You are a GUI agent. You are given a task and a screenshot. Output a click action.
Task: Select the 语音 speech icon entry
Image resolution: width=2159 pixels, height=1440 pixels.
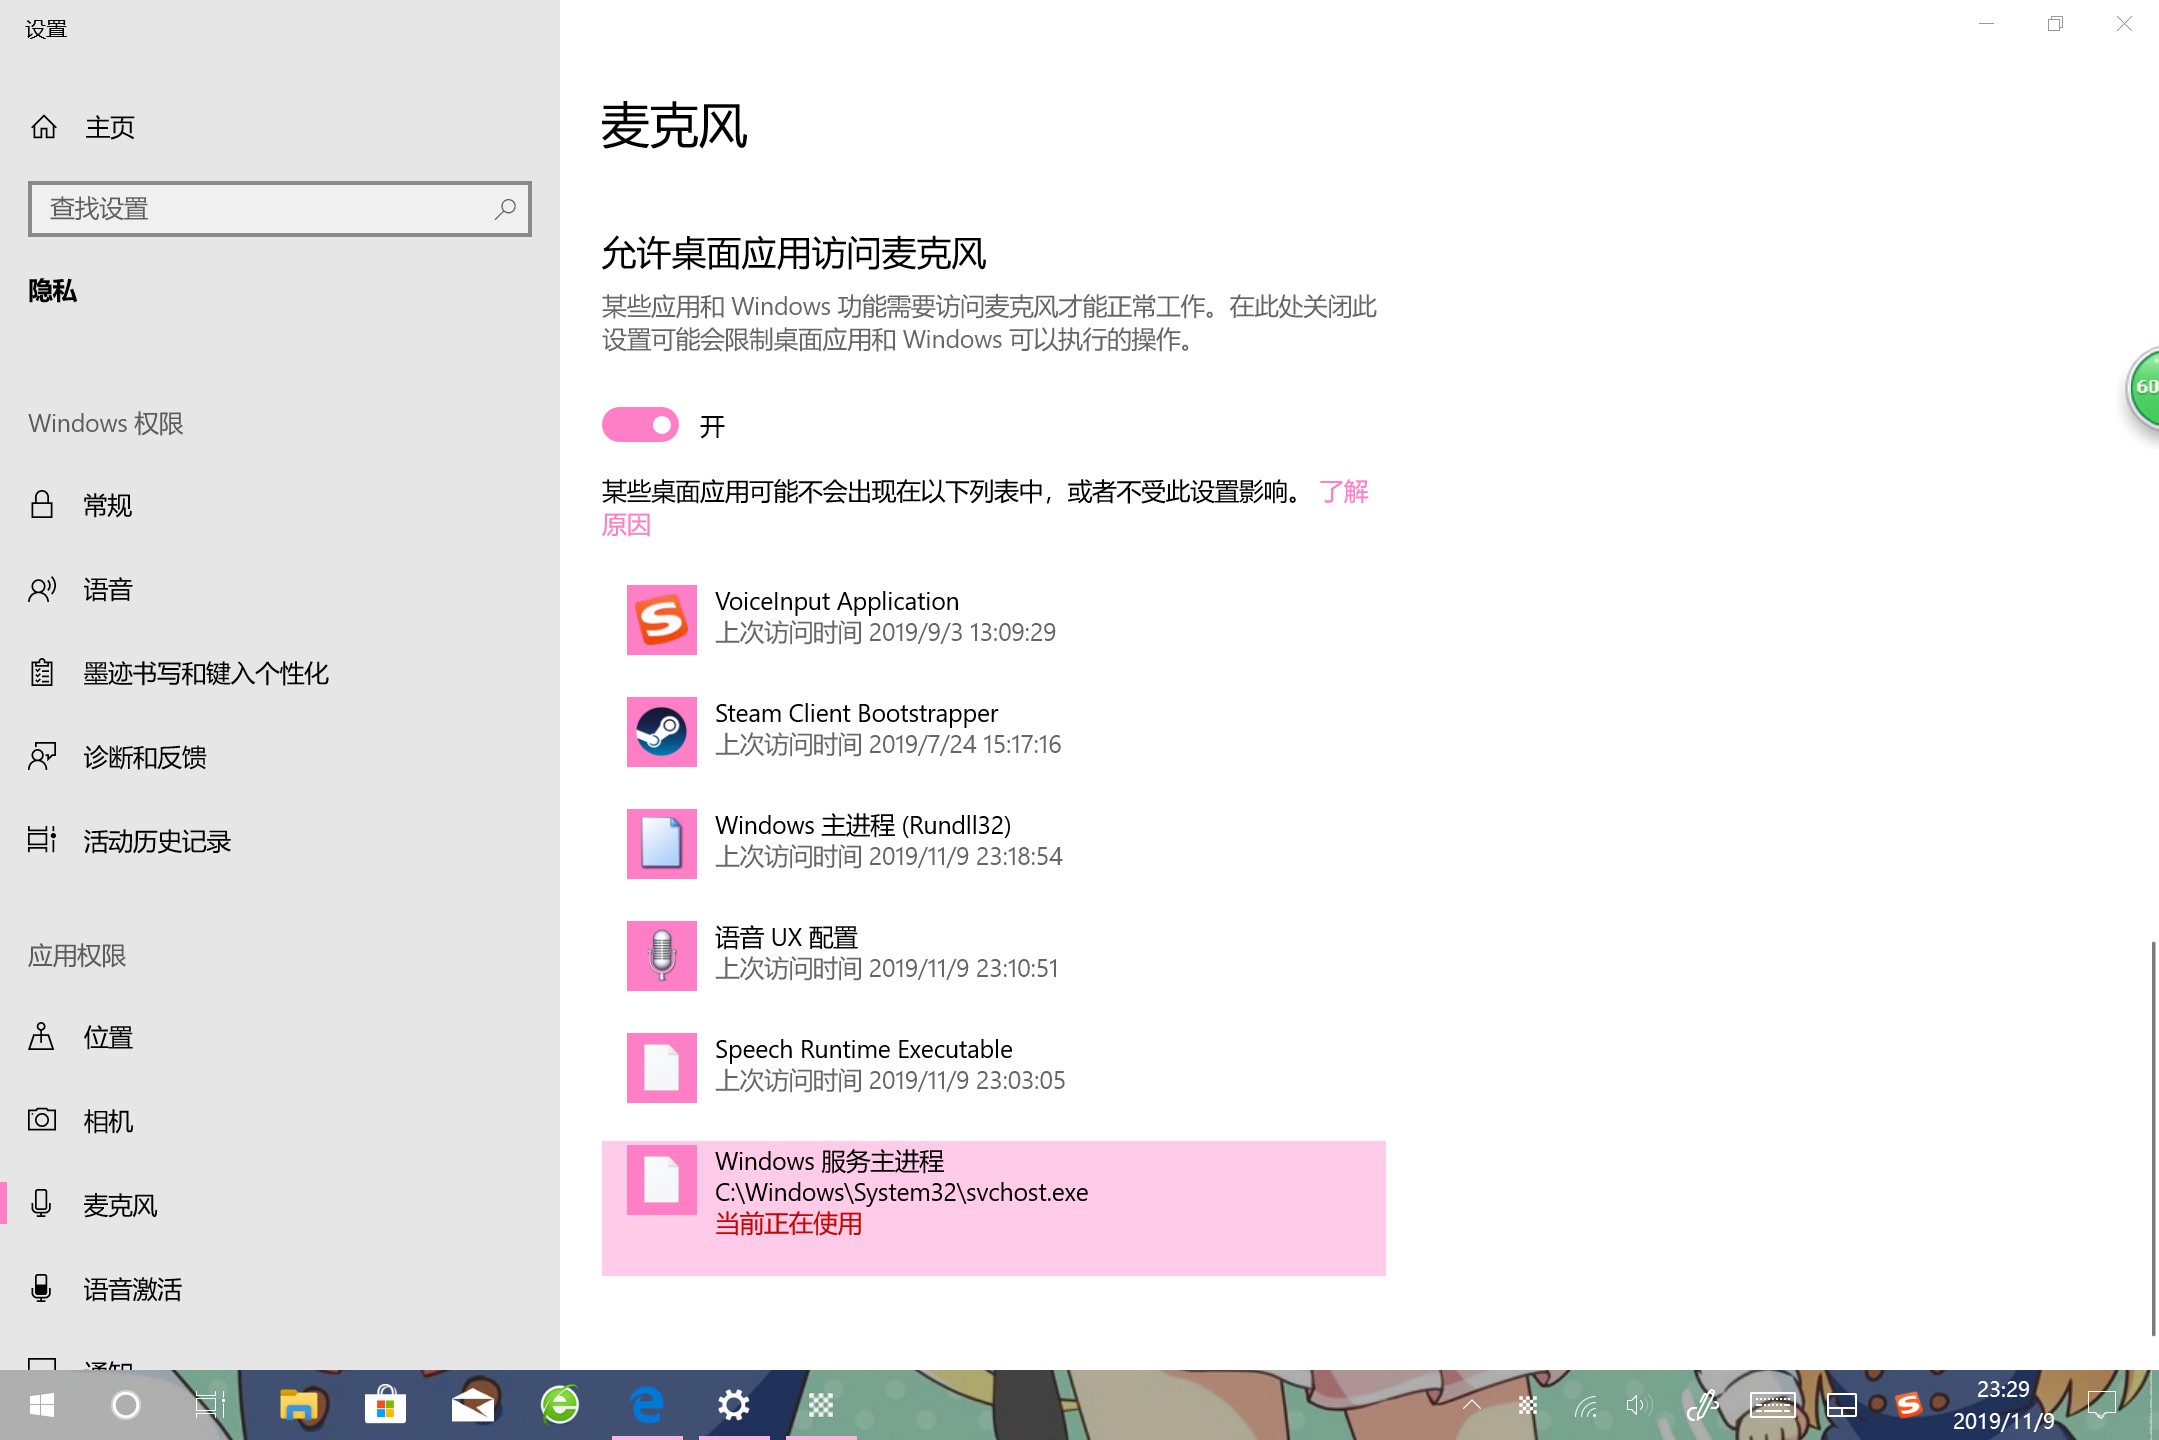coord(42,589)
